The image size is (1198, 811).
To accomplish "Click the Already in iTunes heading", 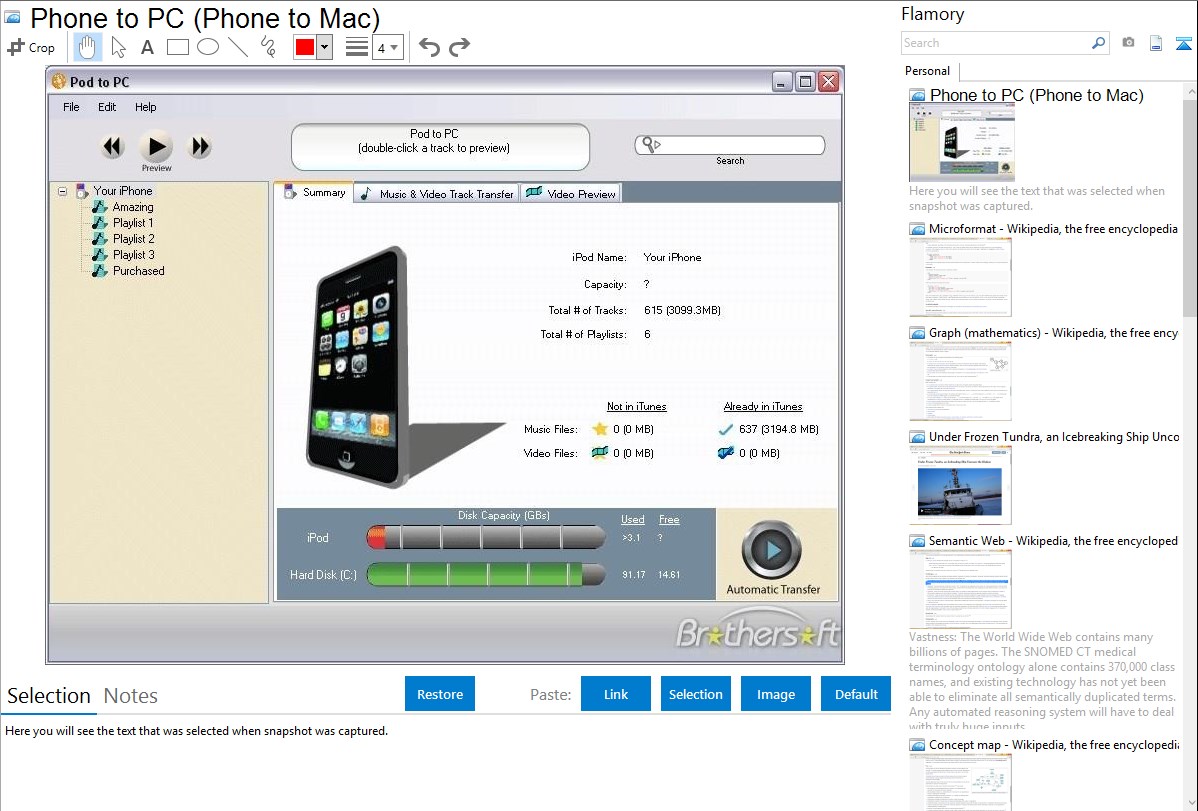I will pyautogui.click(x=763, y=407).
